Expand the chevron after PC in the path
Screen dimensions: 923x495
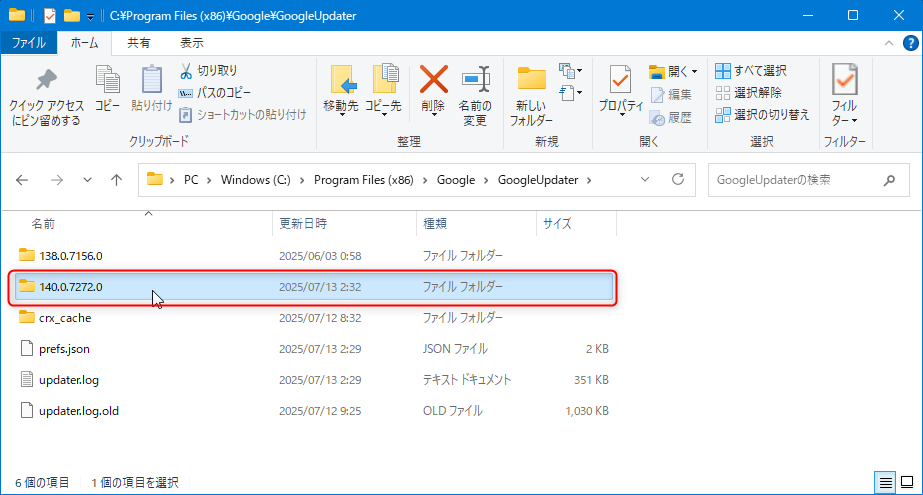coord(208,180)
